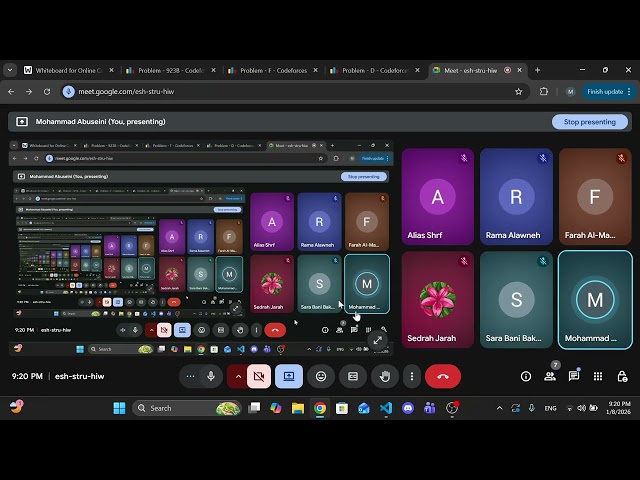
Task: Open the emoji reactions button
Action: click(321, 376)
